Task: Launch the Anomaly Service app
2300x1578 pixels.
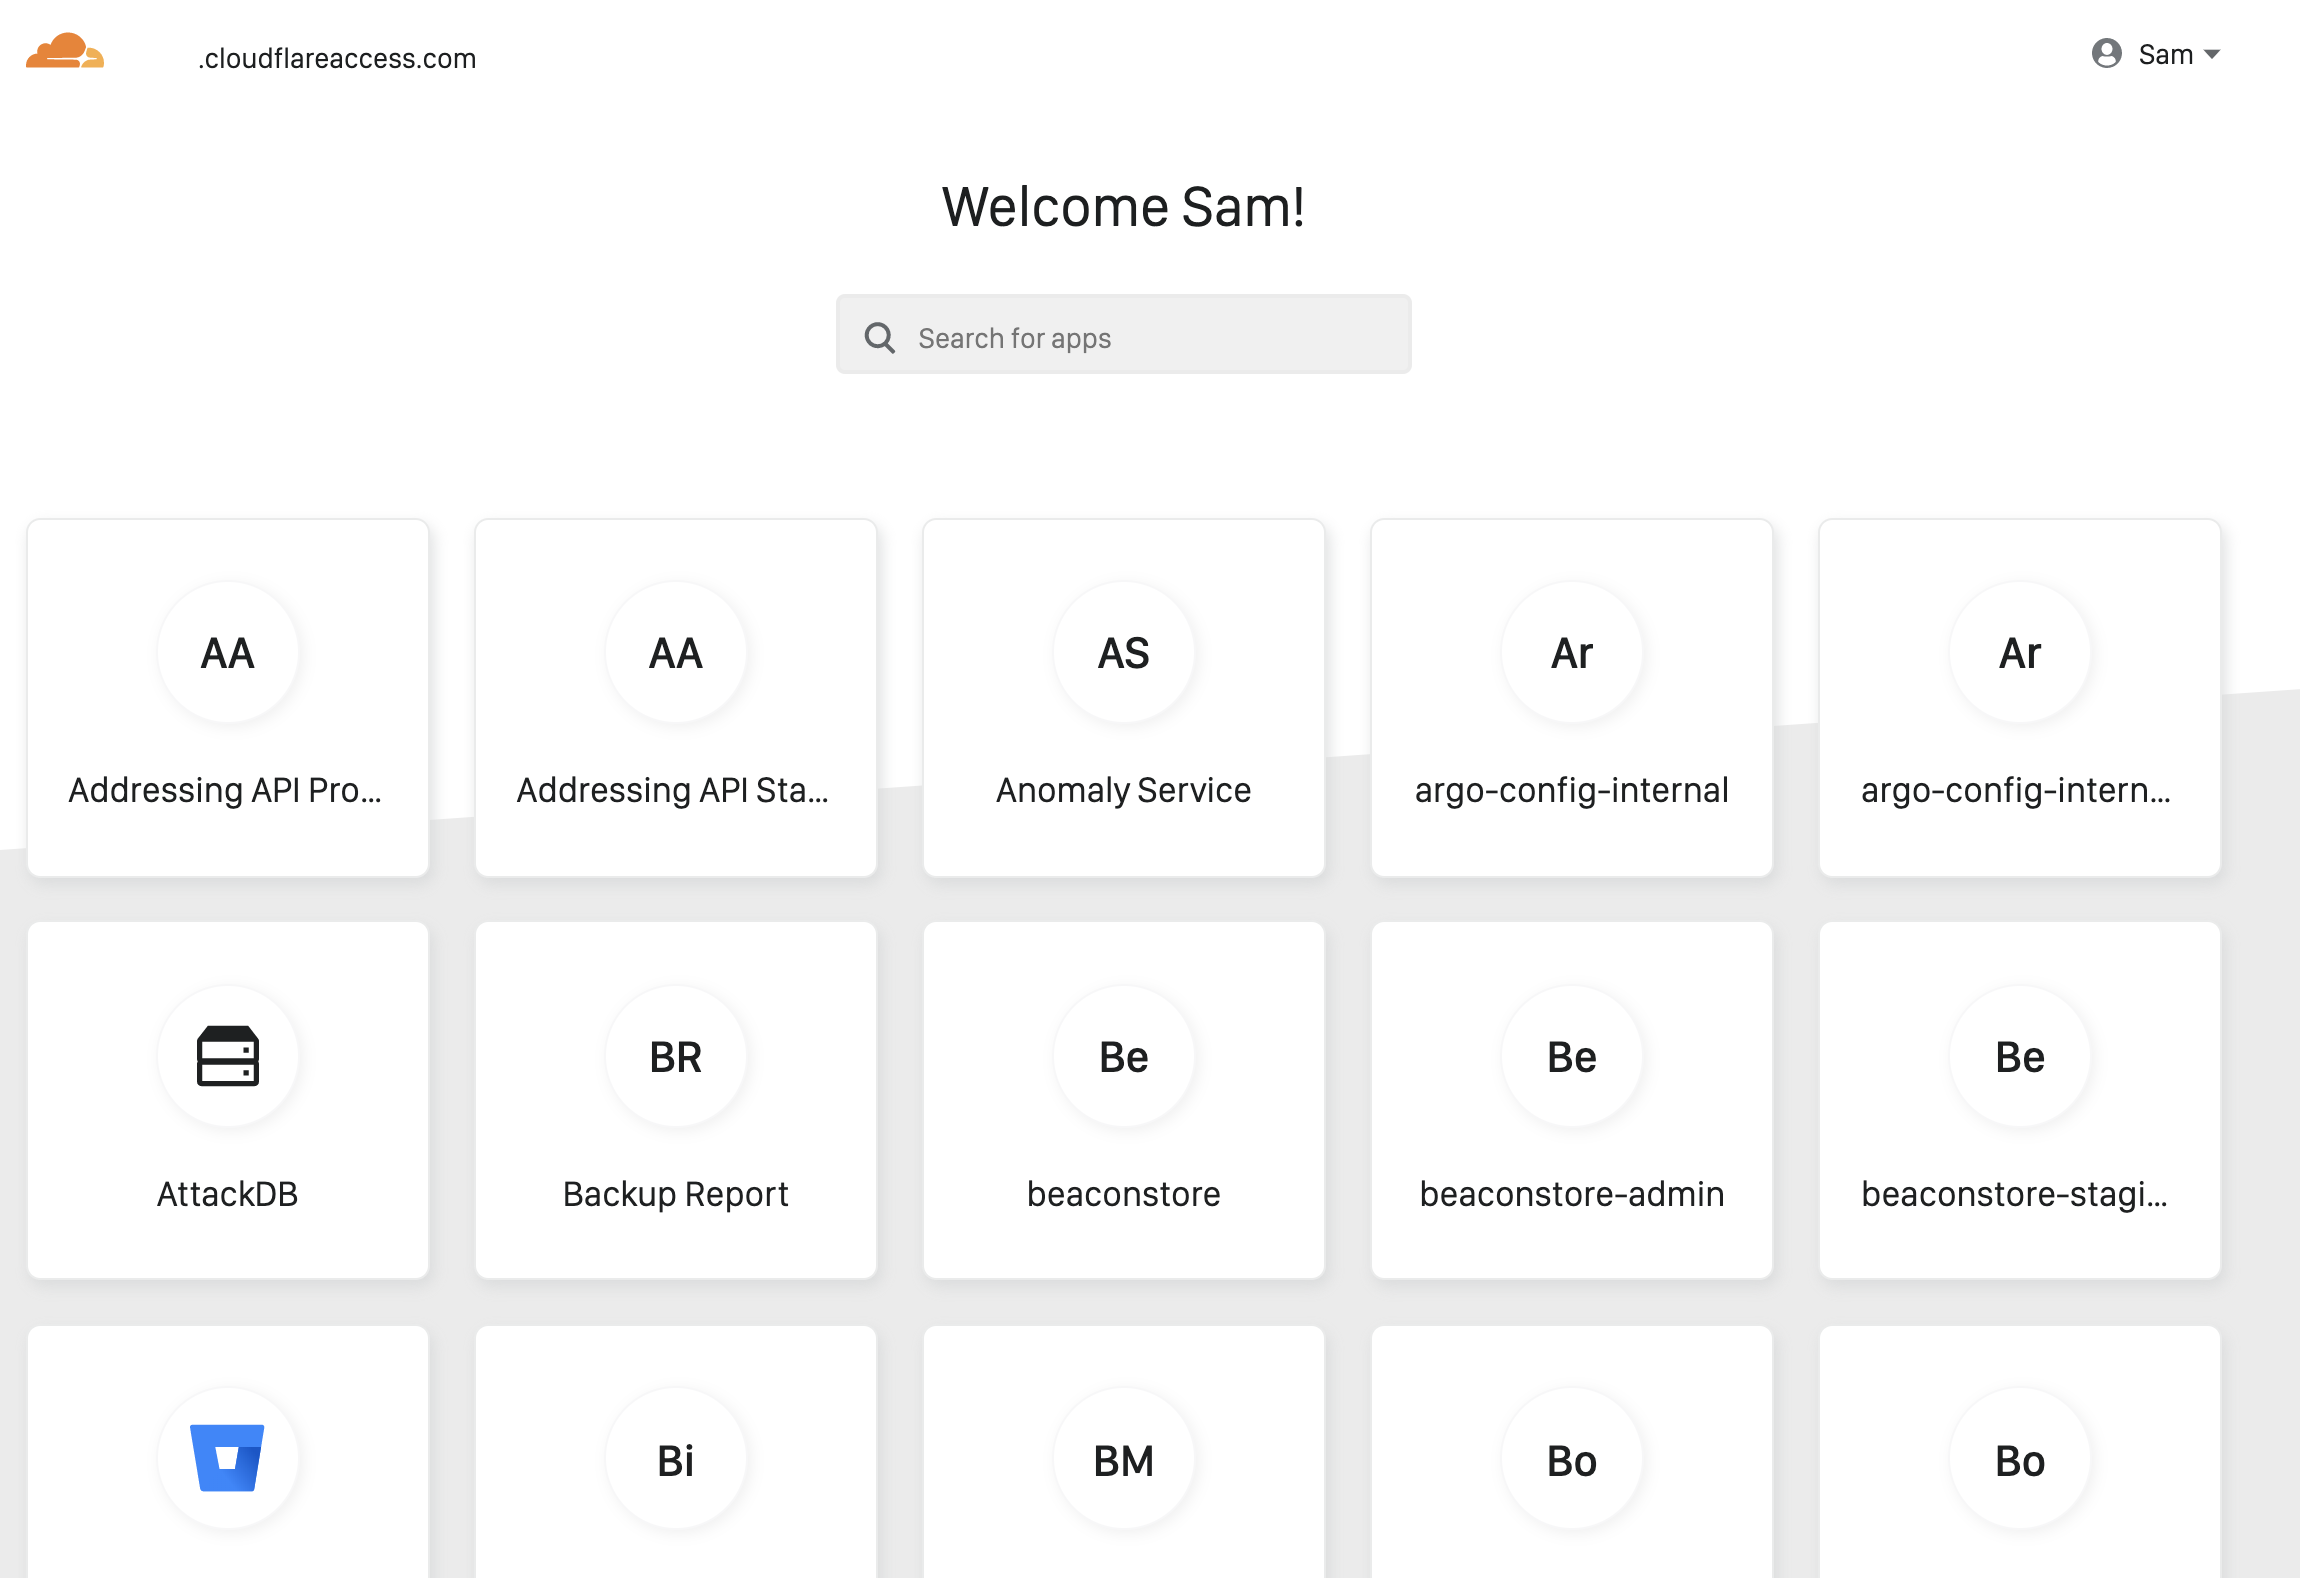Action: pyautogui.click(x=1124, y=697)
